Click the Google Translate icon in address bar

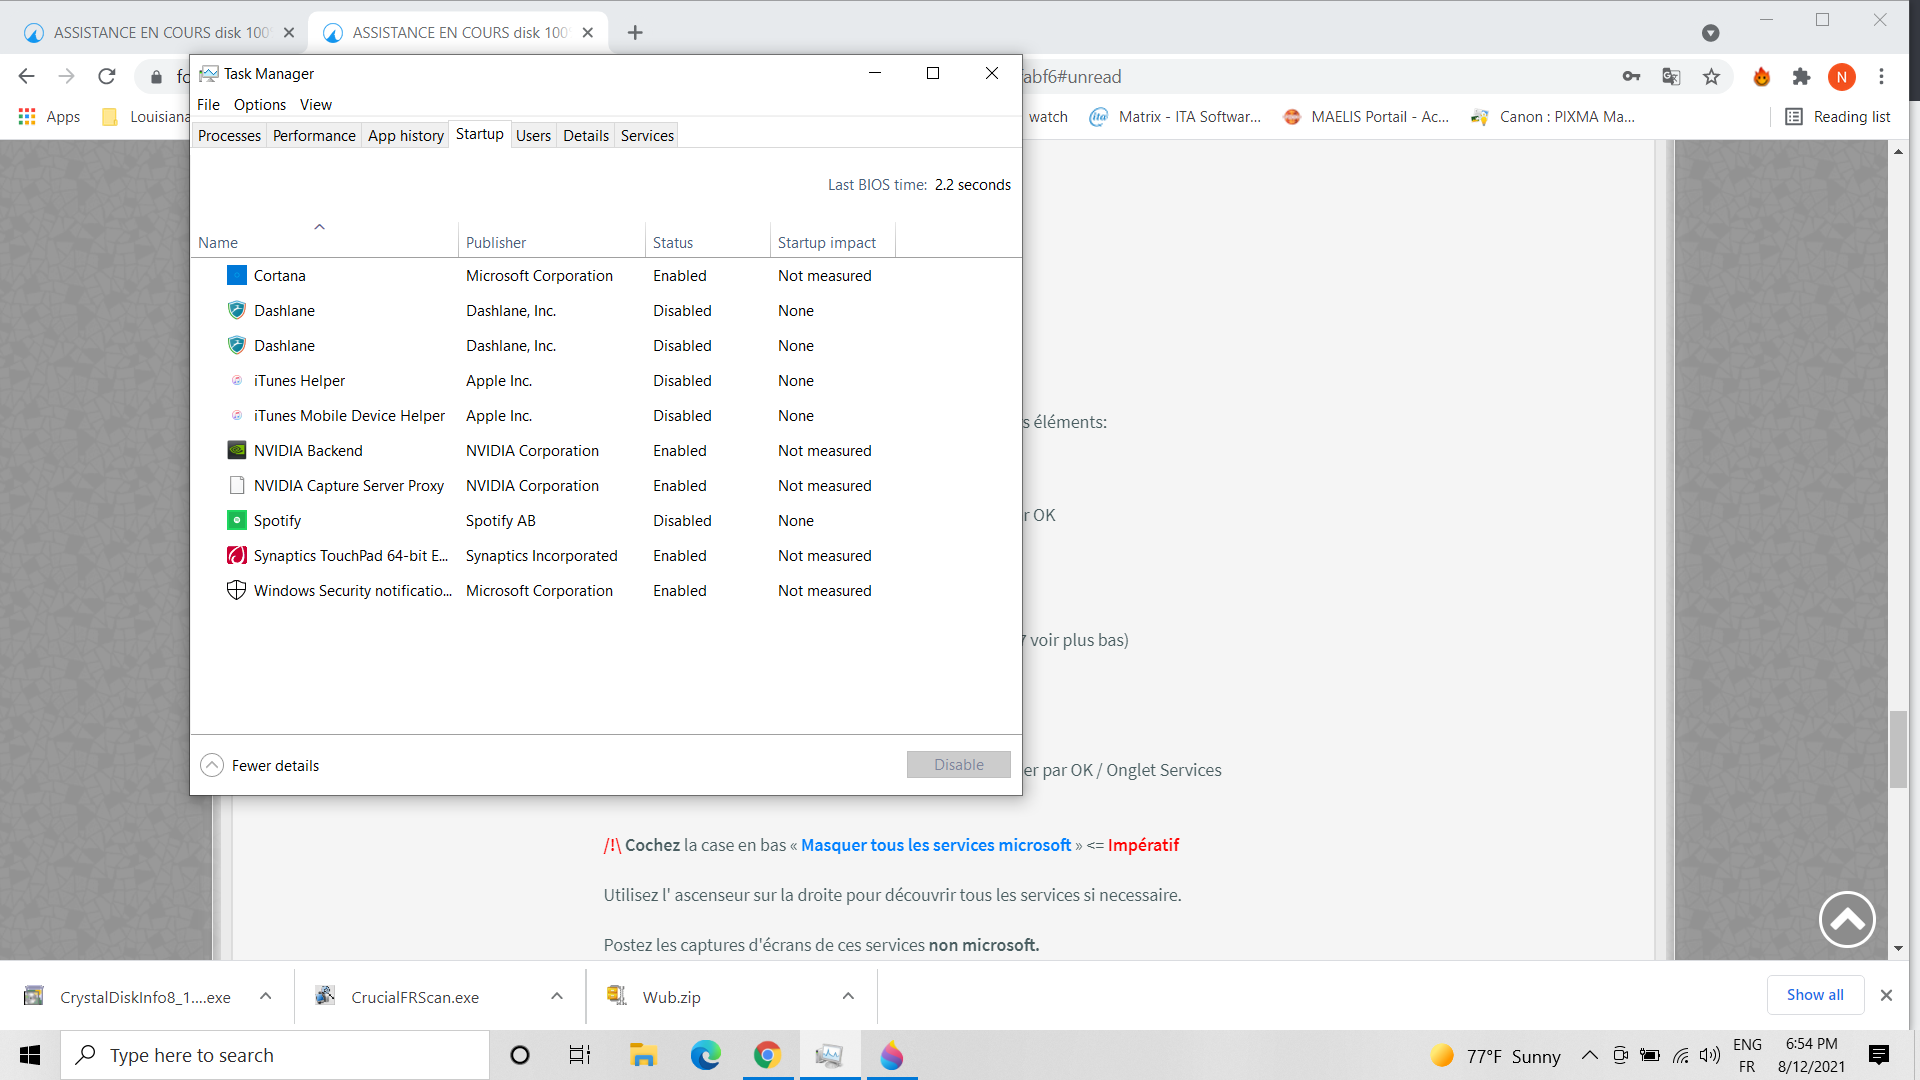[1671, 76]
